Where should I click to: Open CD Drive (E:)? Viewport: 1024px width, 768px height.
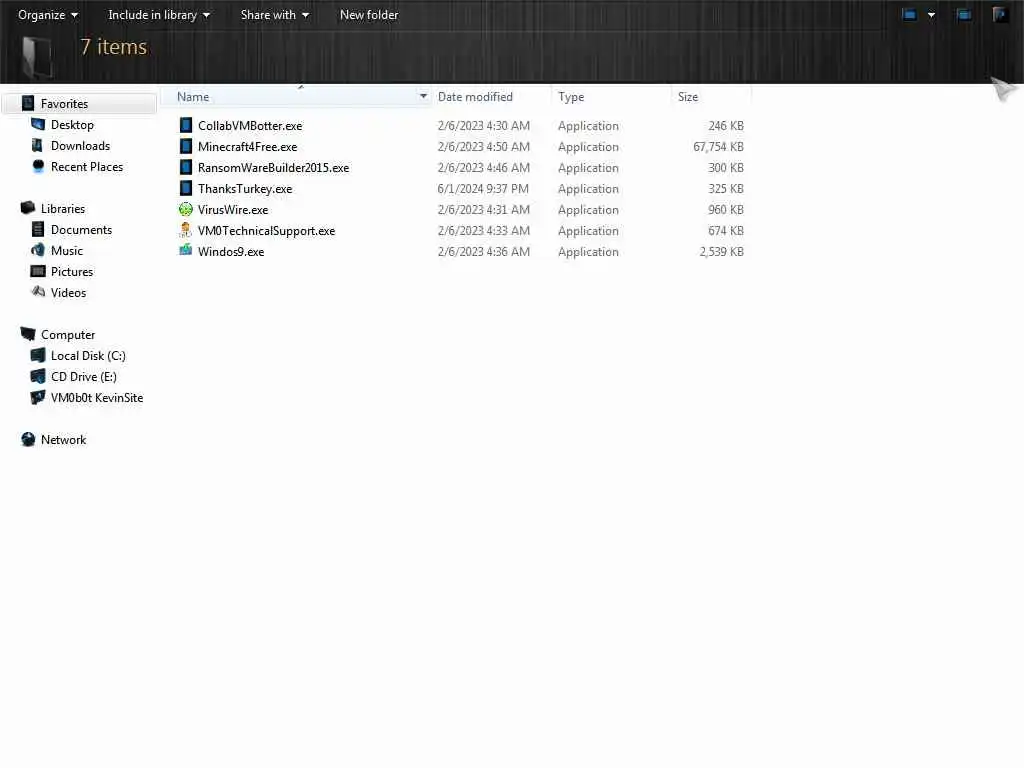point(84,376)
